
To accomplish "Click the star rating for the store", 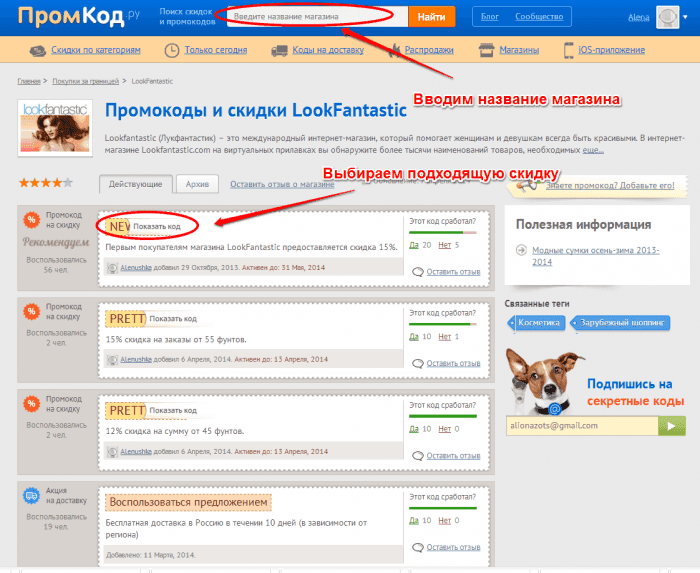I will click(x=46, y=183).
